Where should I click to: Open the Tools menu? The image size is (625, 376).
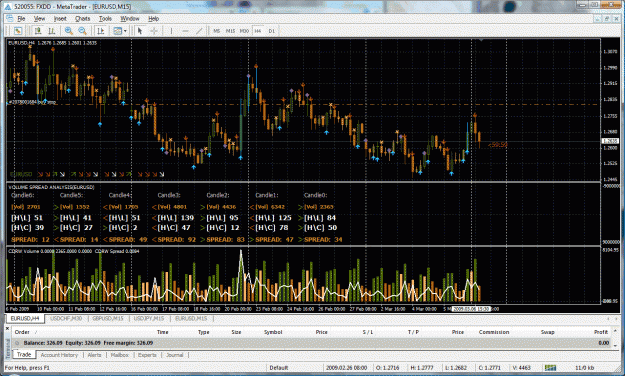(x=105, y=18)
